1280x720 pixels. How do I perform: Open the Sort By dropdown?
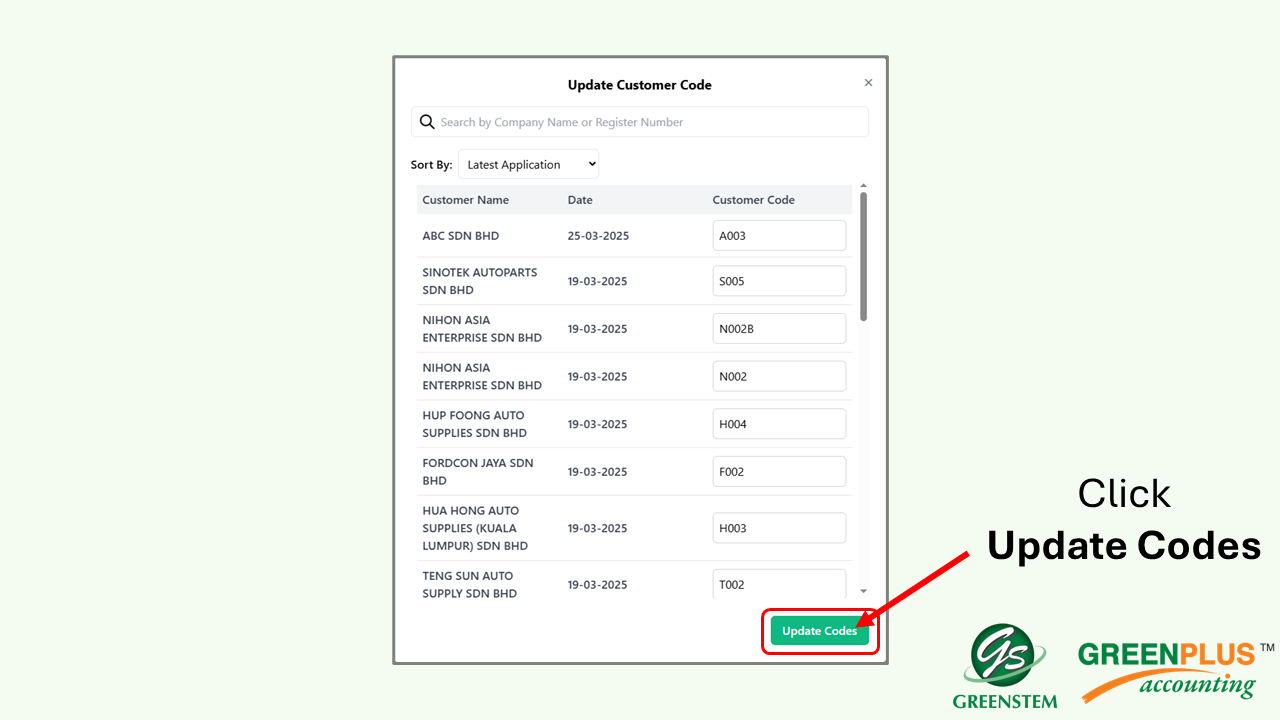tap(528, 165)
